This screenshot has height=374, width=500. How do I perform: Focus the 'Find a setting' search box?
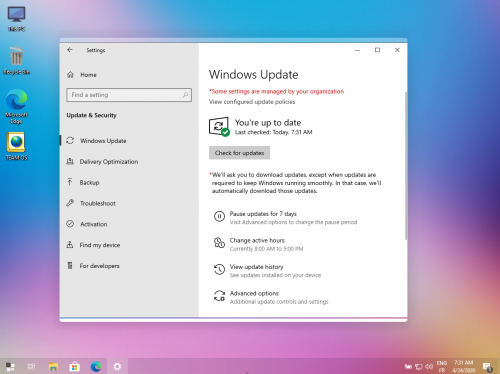pos(129,95)
